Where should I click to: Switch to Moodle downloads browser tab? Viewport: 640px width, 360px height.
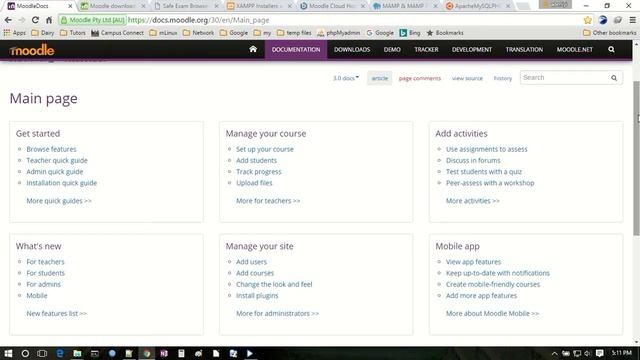pyautogui.click(x=112, y=6)
